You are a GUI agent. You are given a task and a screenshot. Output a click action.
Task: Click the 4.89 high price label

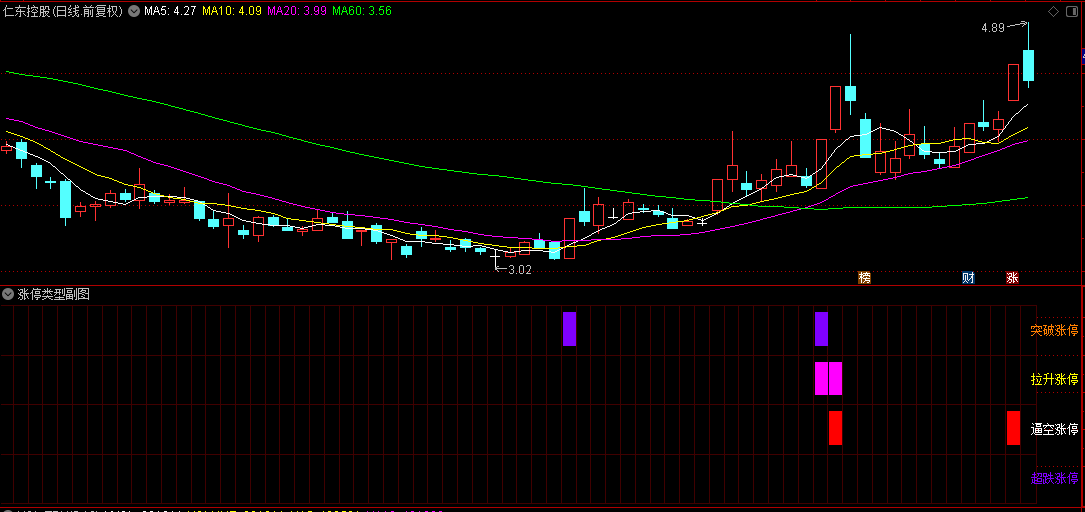tap(993, 28)
